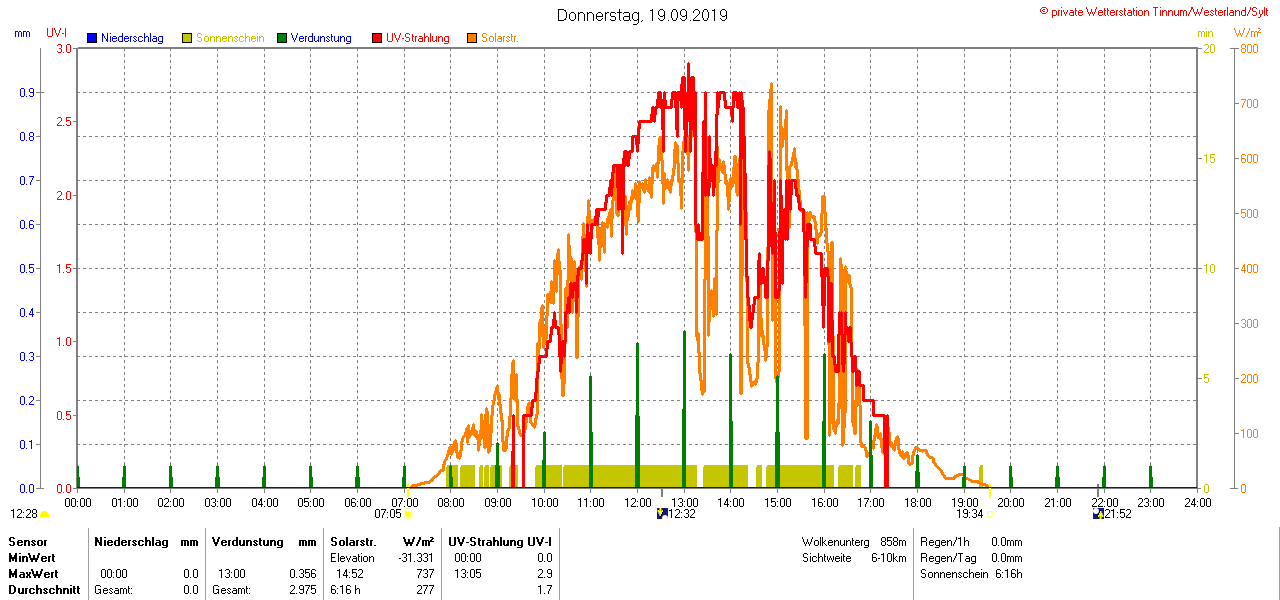Click the 15:00 time axis label
Viewport: 1280px width, 600px height.
click(778, 502)
